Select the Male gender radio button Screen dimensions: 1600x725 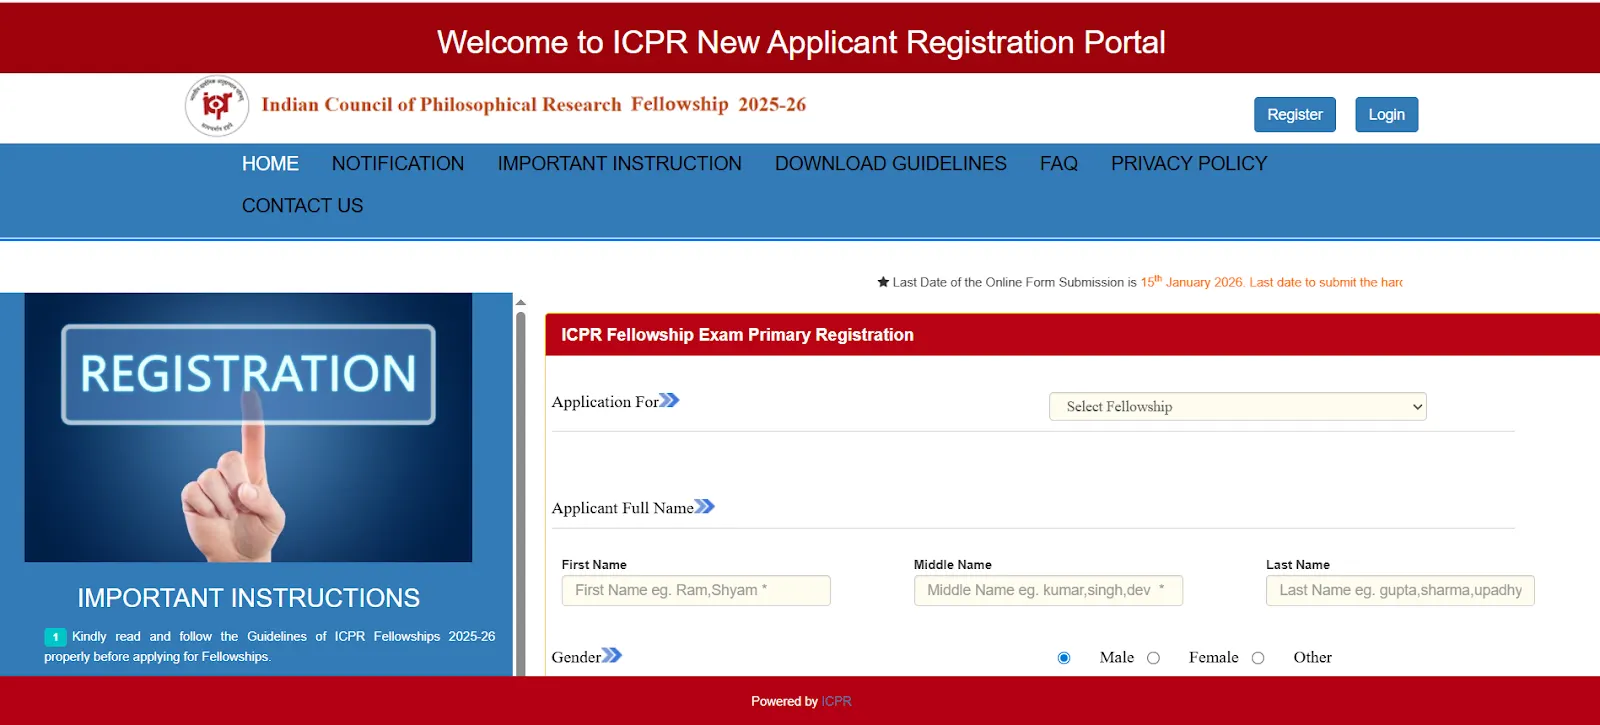(x=1064, y=658)
